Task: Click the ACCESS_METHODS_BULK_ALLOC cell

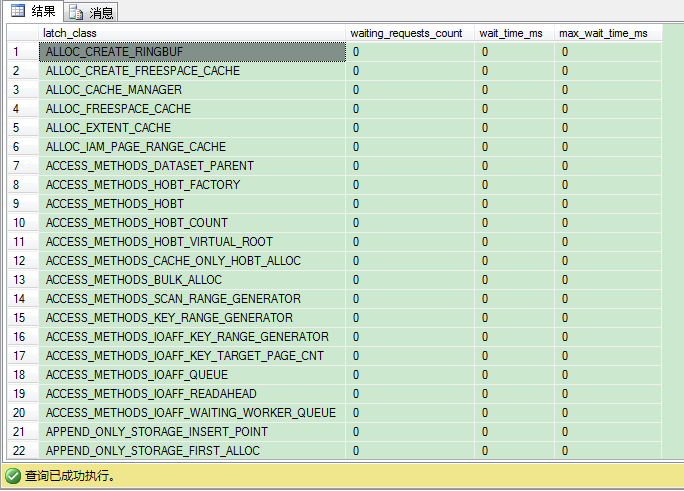Action: point(192,280)
